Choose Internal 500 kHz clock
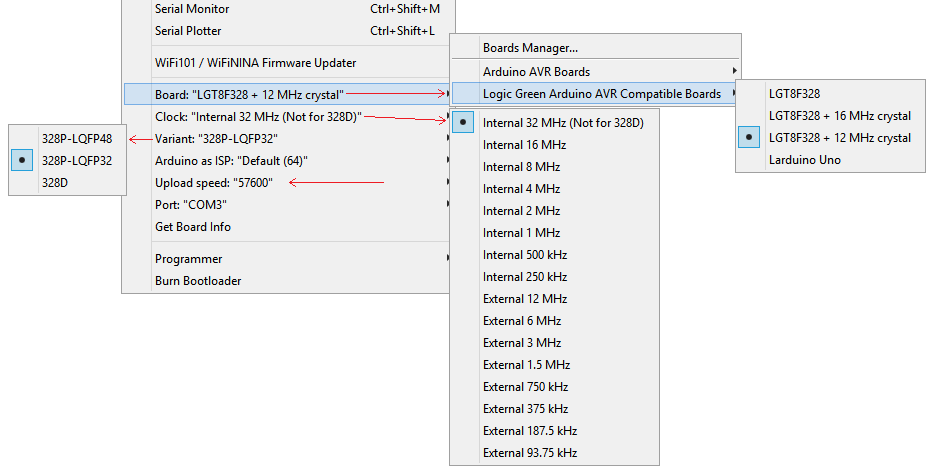Viewport: 933px width, 472px height. (x=555, y=255)
